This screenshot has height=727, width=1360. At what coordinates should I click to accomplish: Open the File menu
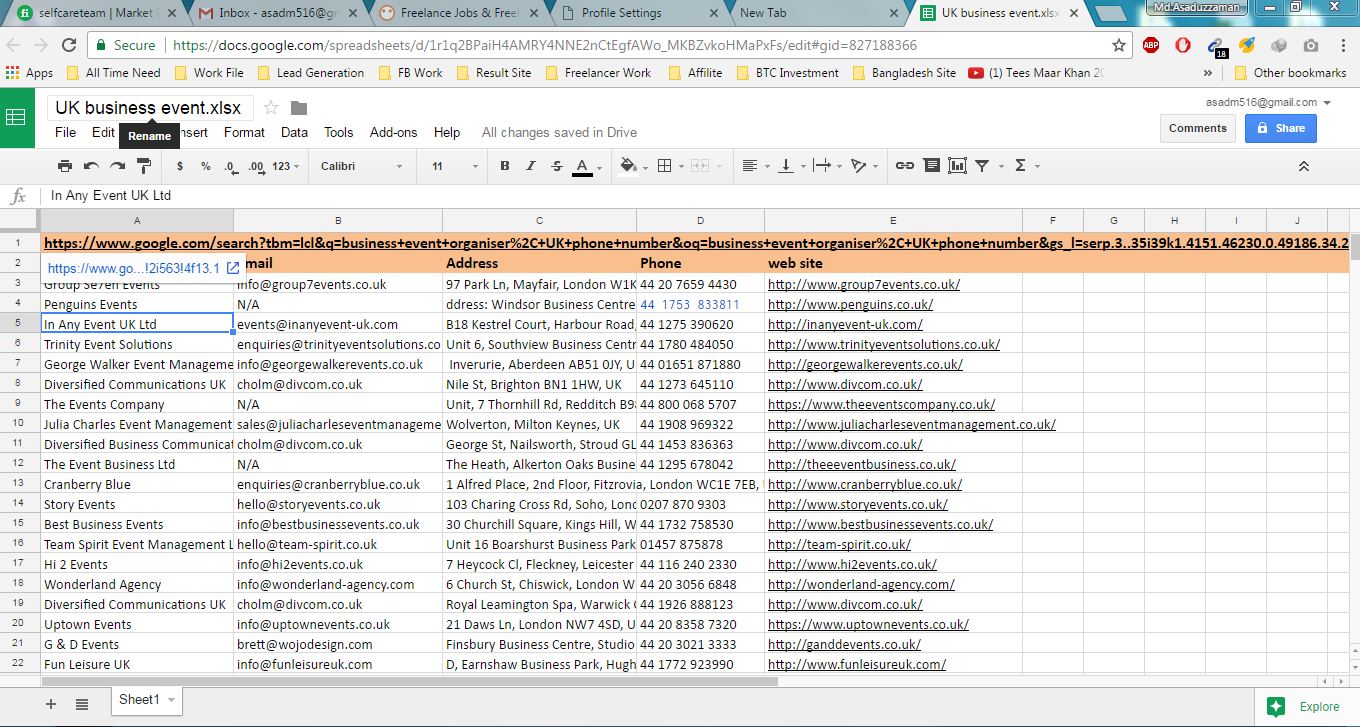[x=65, y=132]
